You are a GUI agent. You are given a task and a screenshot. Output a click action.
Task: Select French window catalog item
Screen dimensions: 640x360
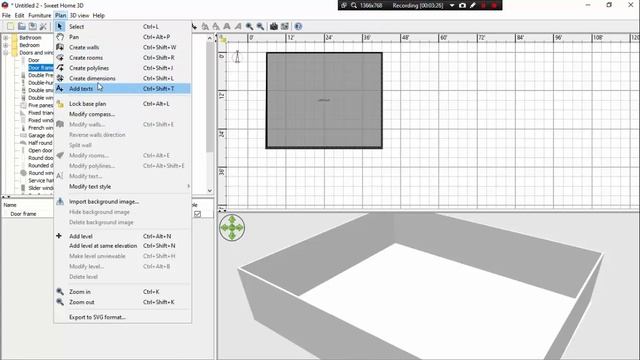tap(41, 128)
